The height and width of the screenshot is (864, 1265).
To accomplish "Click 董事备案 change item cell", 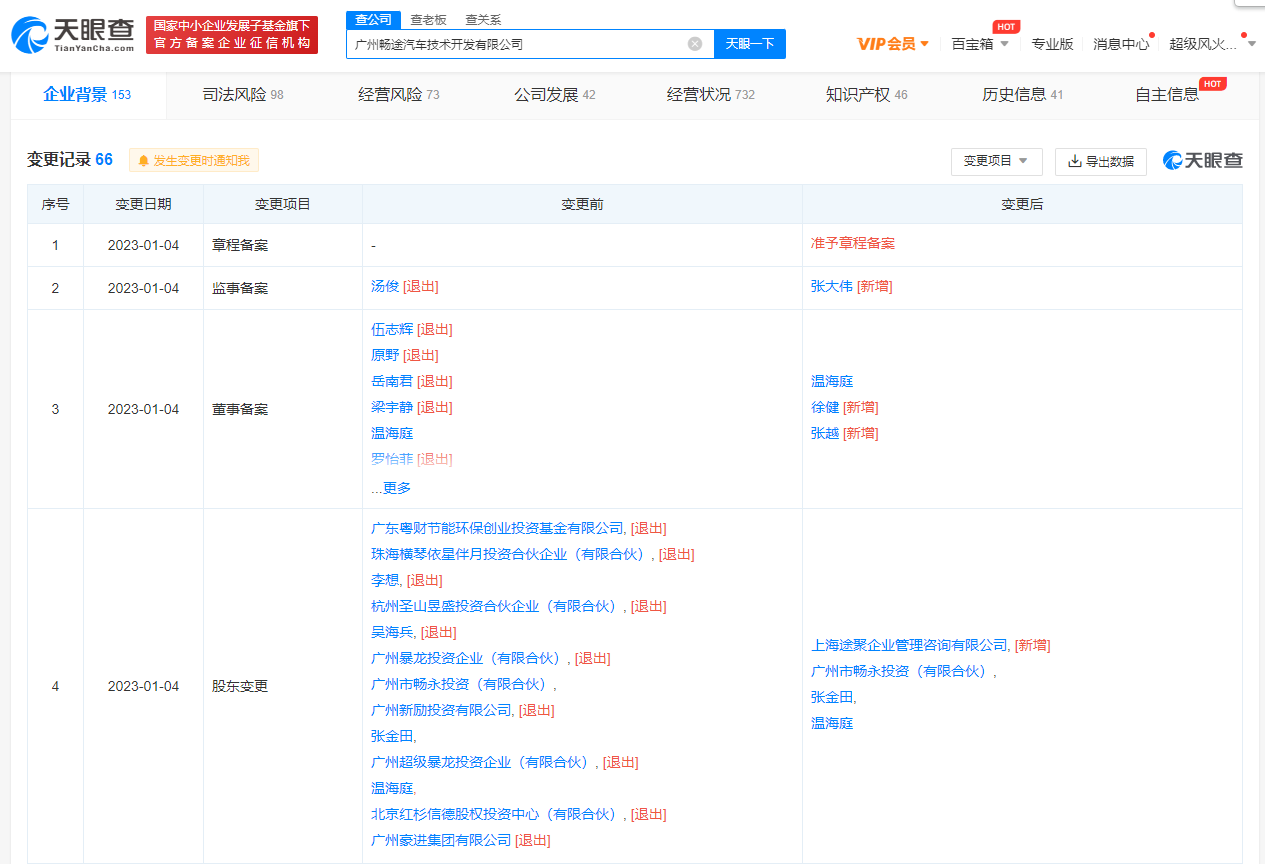I will [282, 409].
